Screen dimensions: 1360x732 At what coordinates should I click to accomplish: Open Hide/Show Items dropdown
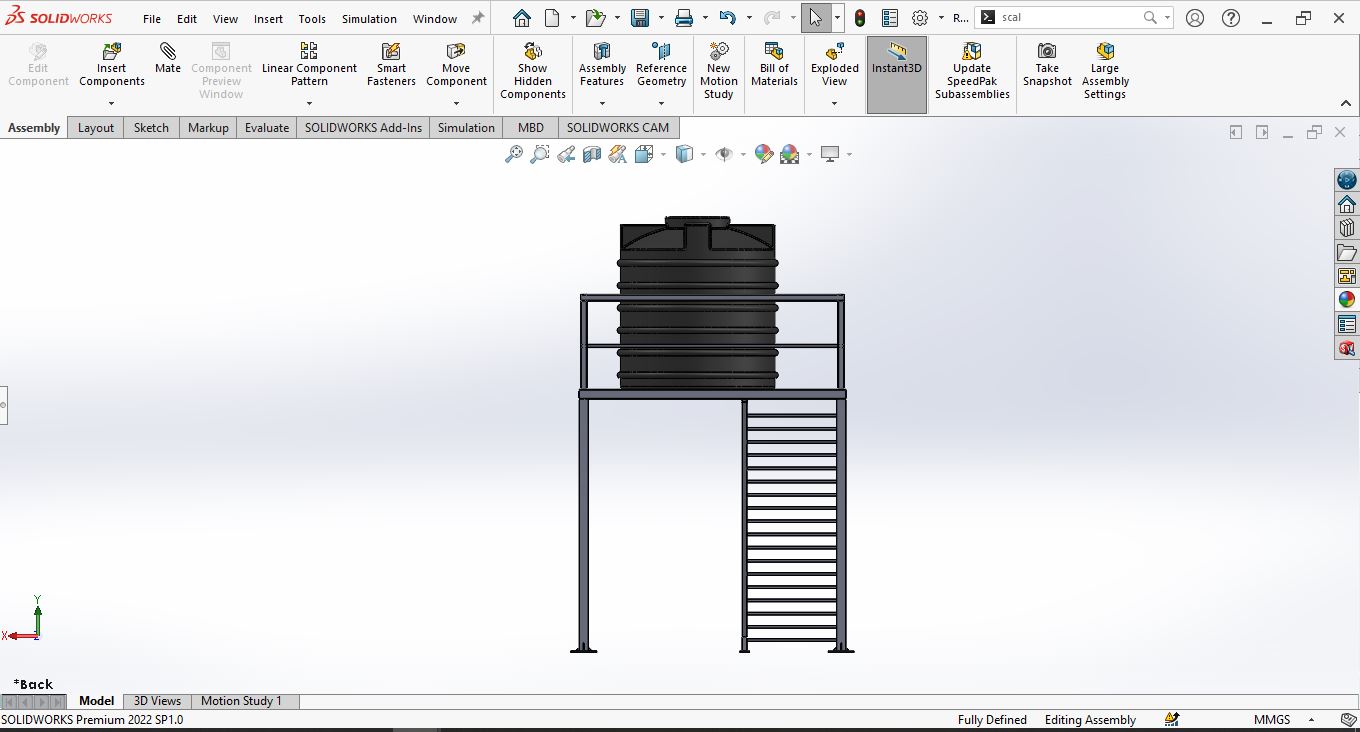pyautogui.click(x=743, y=154)
